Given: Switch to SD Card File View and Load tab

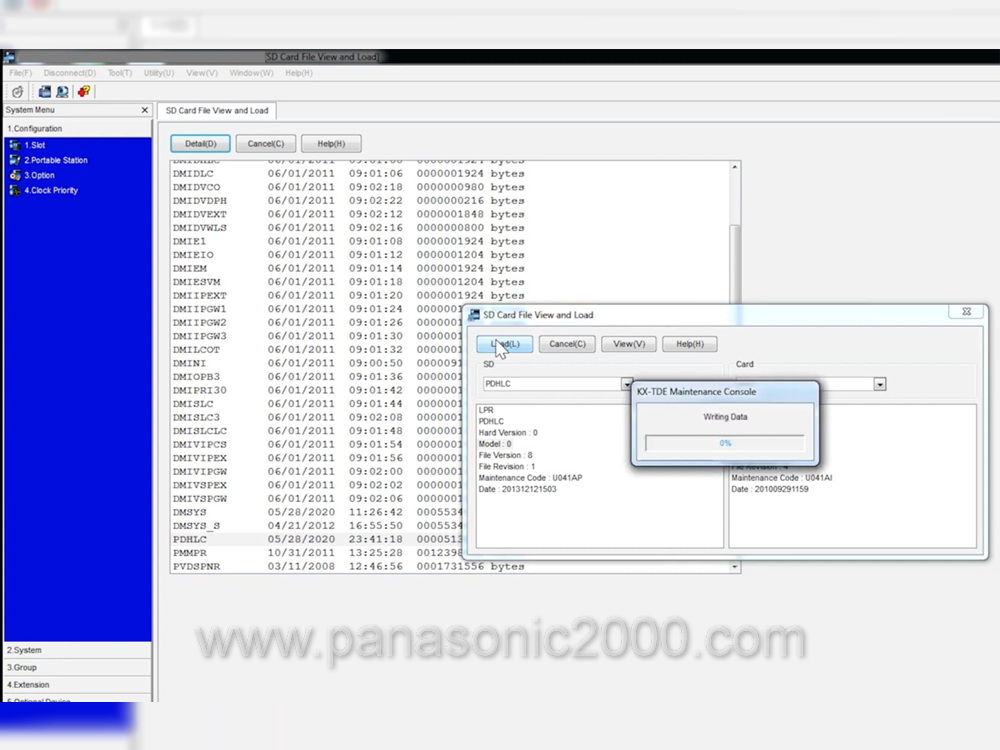Looking at the screenshot, I should tap(216, 111).
